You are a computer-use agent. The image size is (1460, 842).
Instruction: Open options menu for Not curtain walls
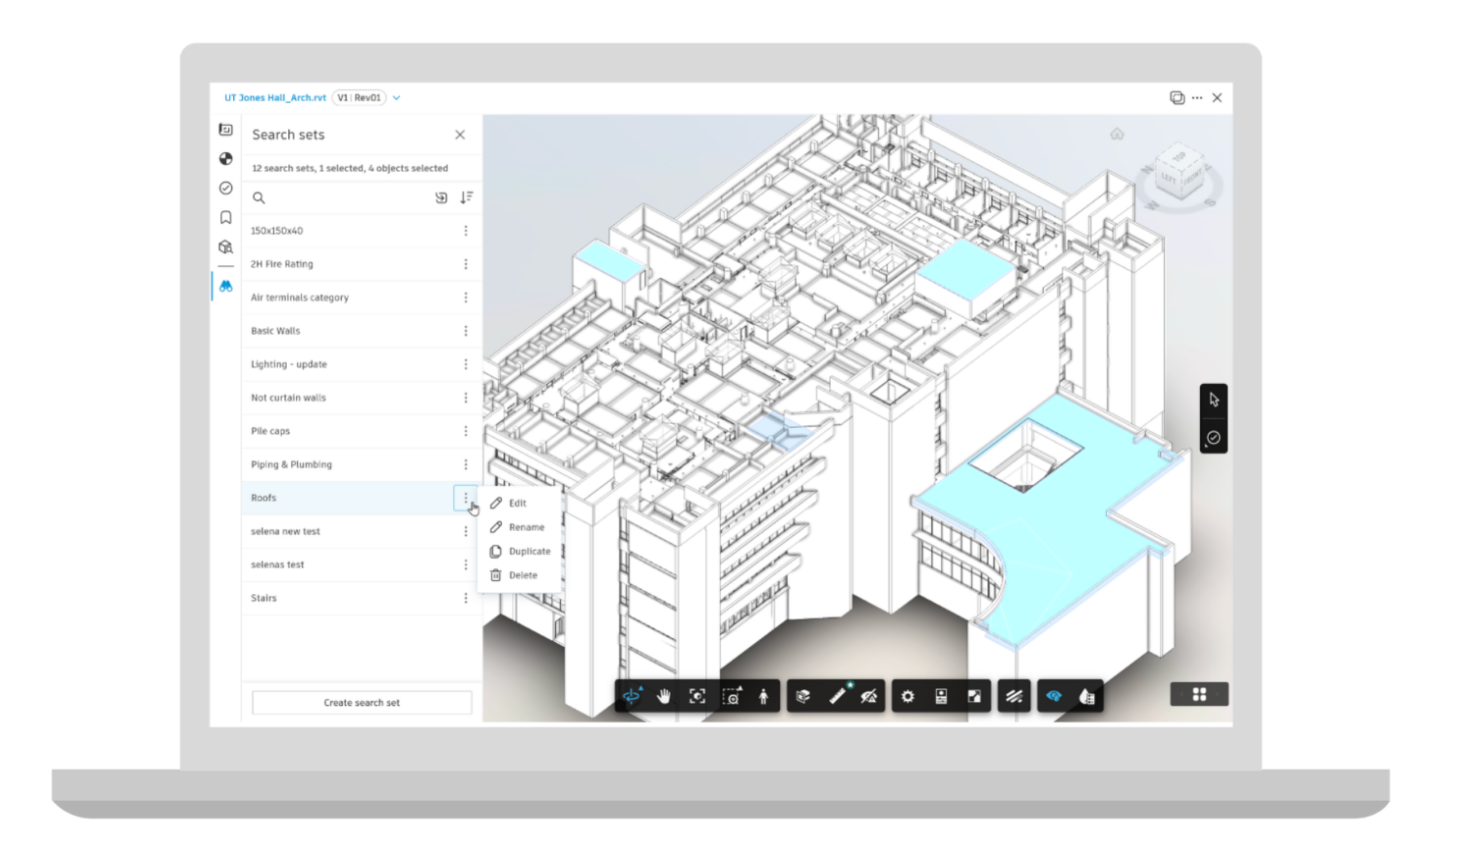tap(466, 398)
